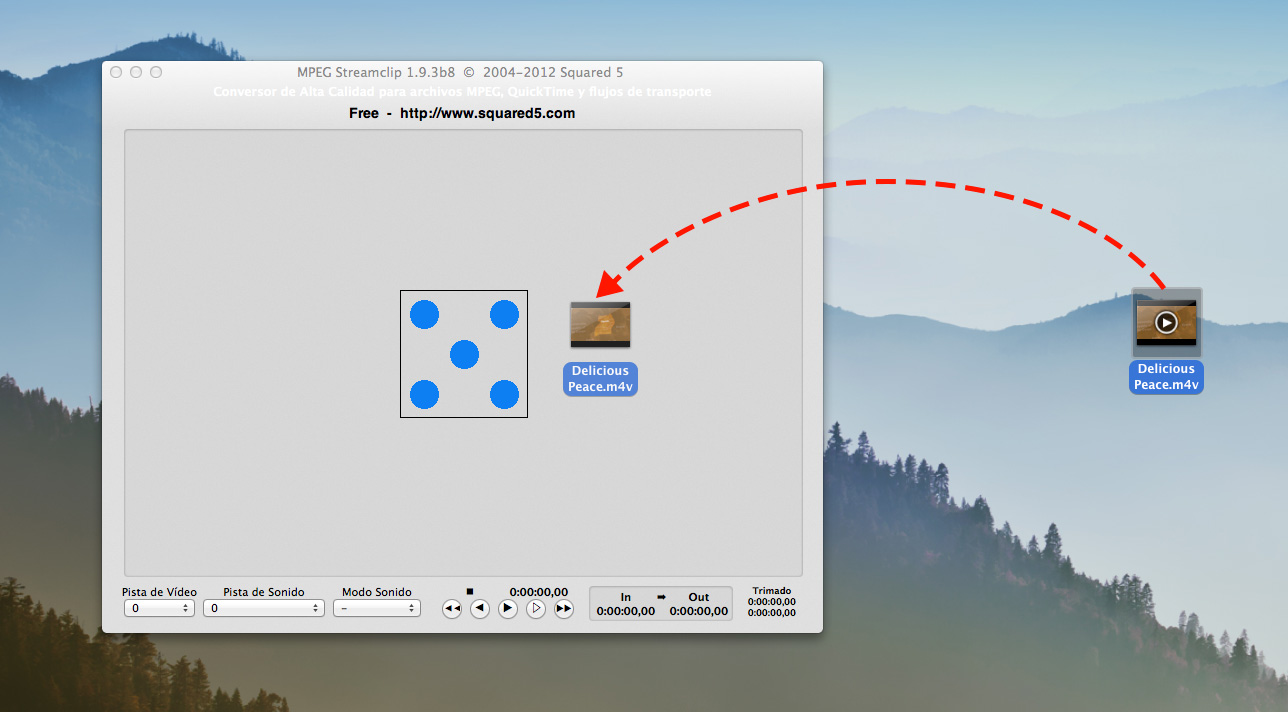Click the five blue dots Streamclip logo
Image resolution: width=1288 pixels, height=712 pixels.
(464, 354)
